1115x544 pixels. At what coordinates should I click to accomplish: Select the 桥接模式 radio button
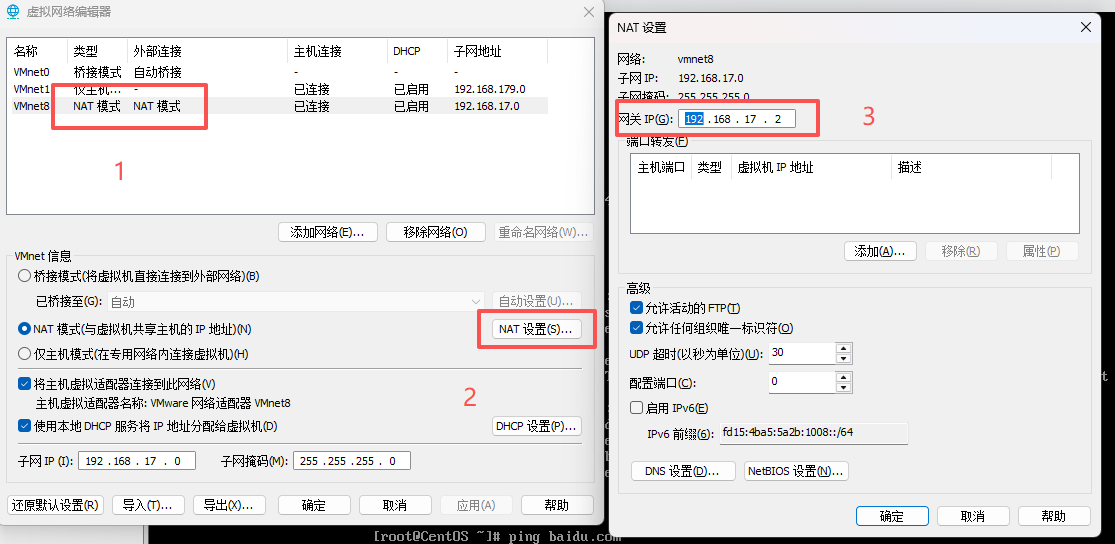[x=25, y=276]
